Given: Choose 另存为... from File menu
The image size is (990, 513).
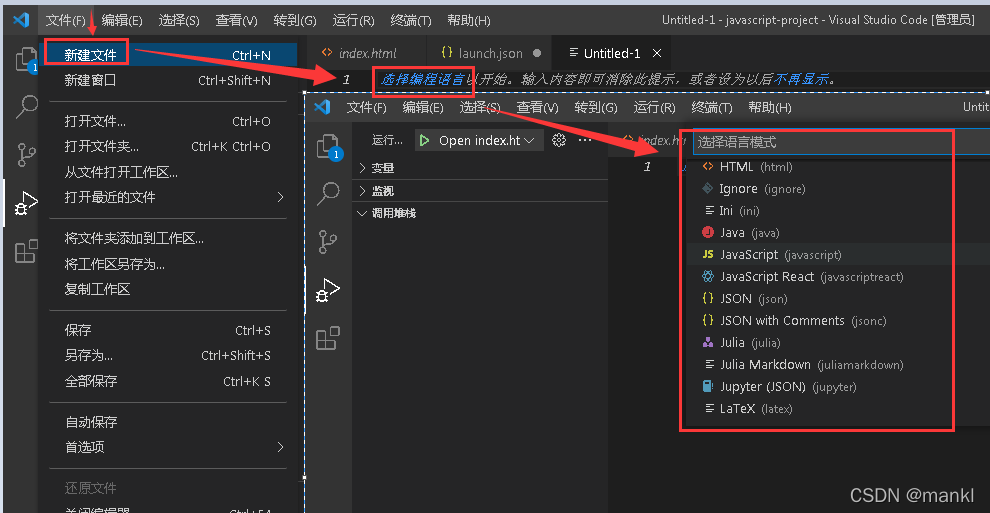Looking at the screenshot, I should click(168, 355).
